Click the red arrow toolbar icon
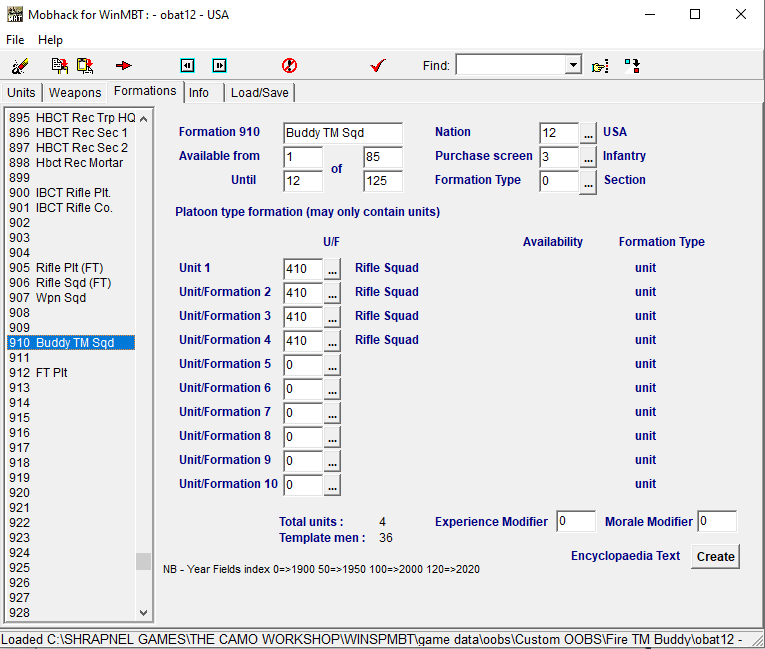This screenshot has width=765, height=649. [x=124, y=66]
